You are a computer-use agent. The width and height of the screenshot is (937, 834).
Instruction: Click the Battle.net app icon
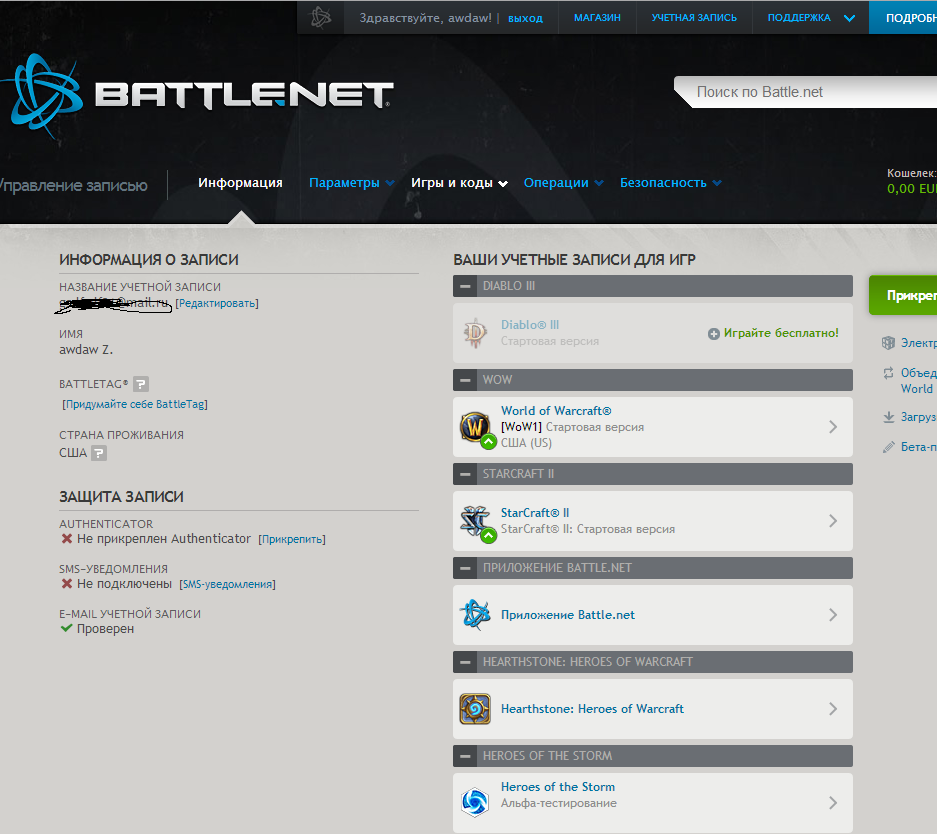tap(475, 615)
